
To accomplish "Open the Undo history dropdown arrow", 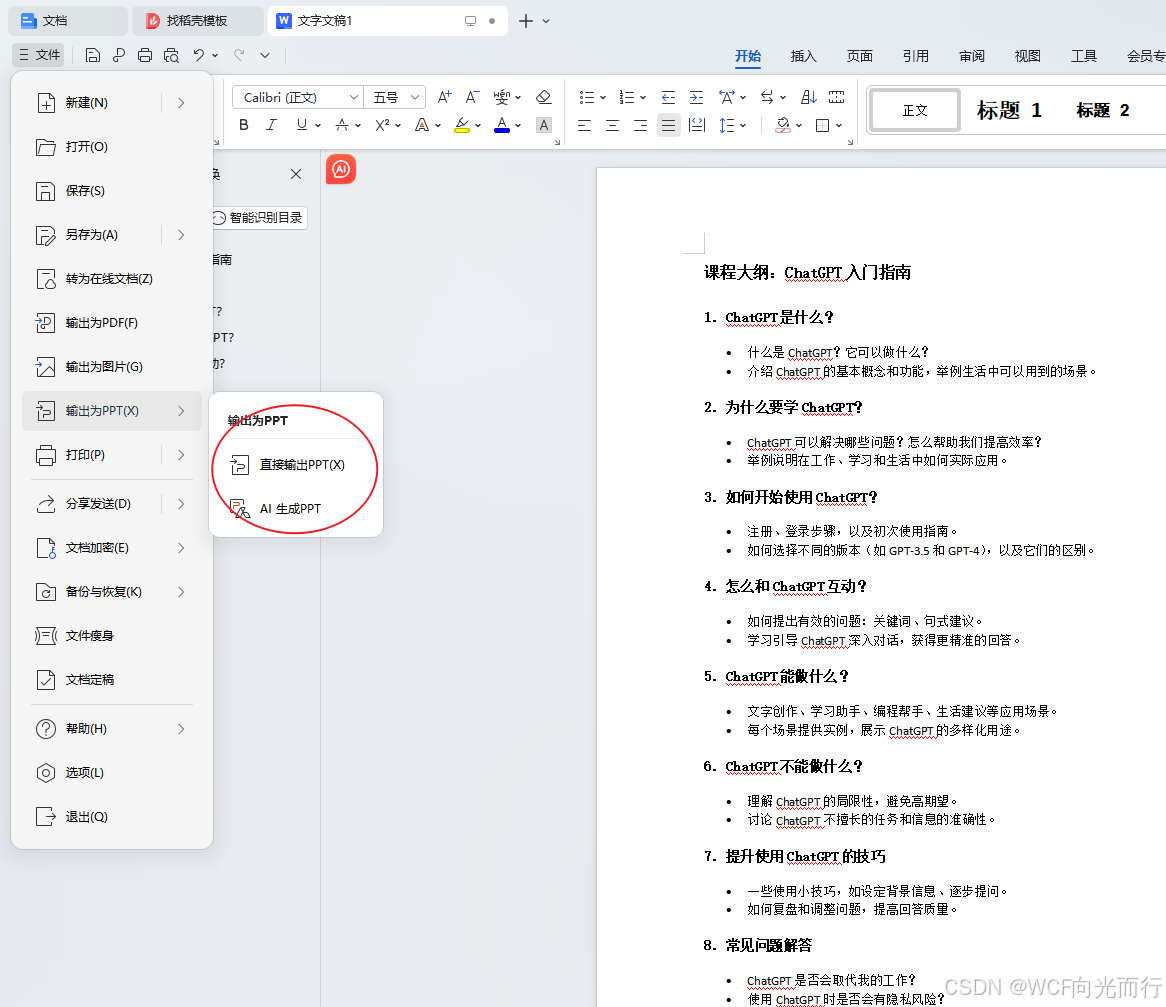I will pyautogui.click(x=215, y=55).
